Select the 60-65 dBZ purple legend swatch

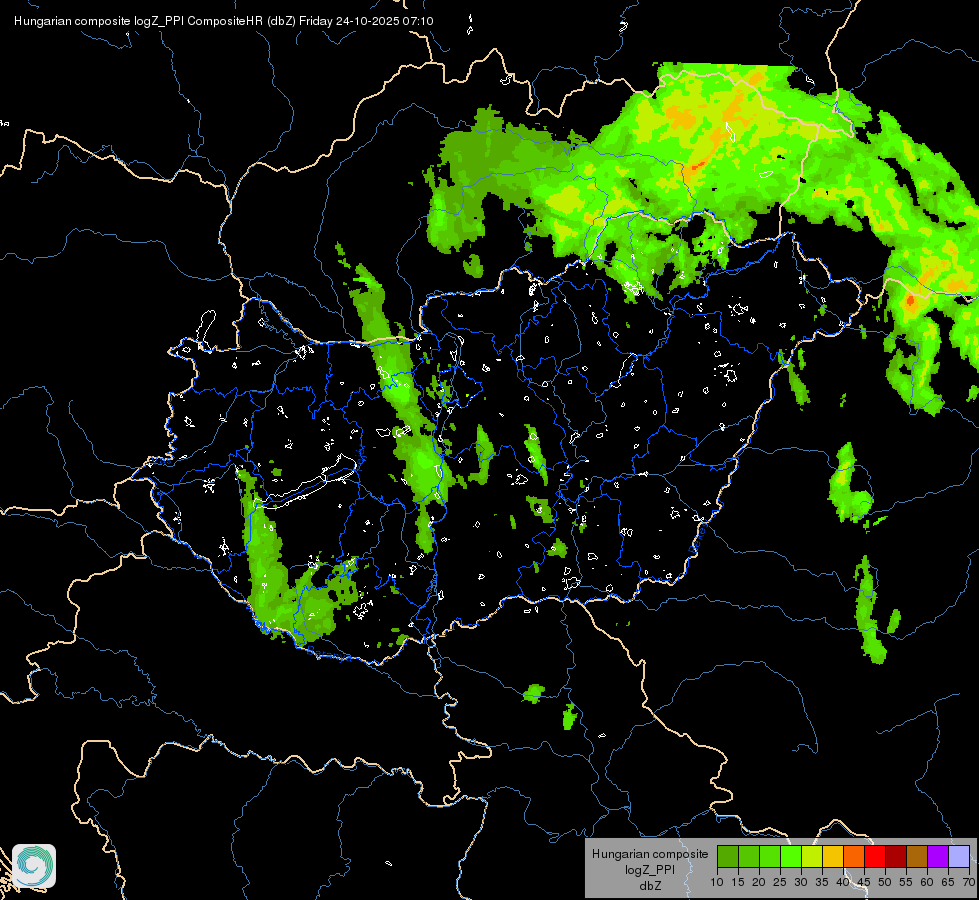(x=938, y=856)
